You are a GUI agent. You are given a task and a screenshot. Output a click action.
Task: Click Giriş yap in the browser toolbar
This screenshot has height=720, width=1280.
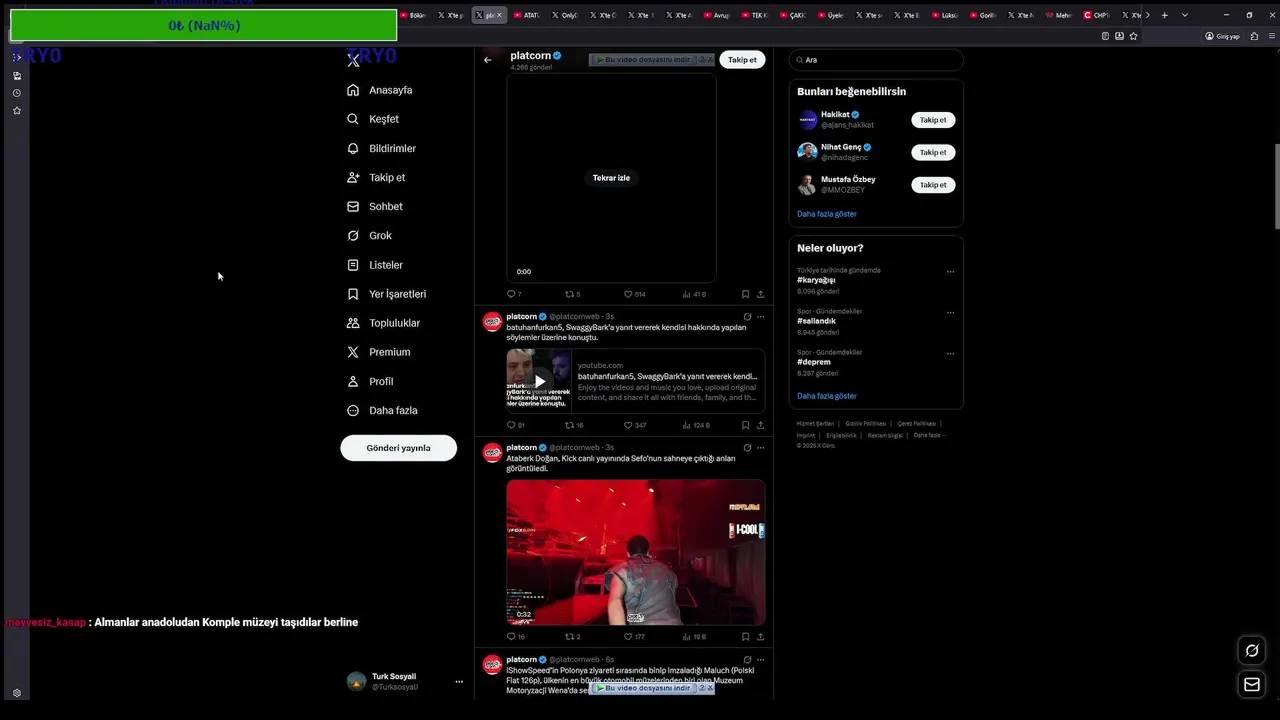(1223, 36)
